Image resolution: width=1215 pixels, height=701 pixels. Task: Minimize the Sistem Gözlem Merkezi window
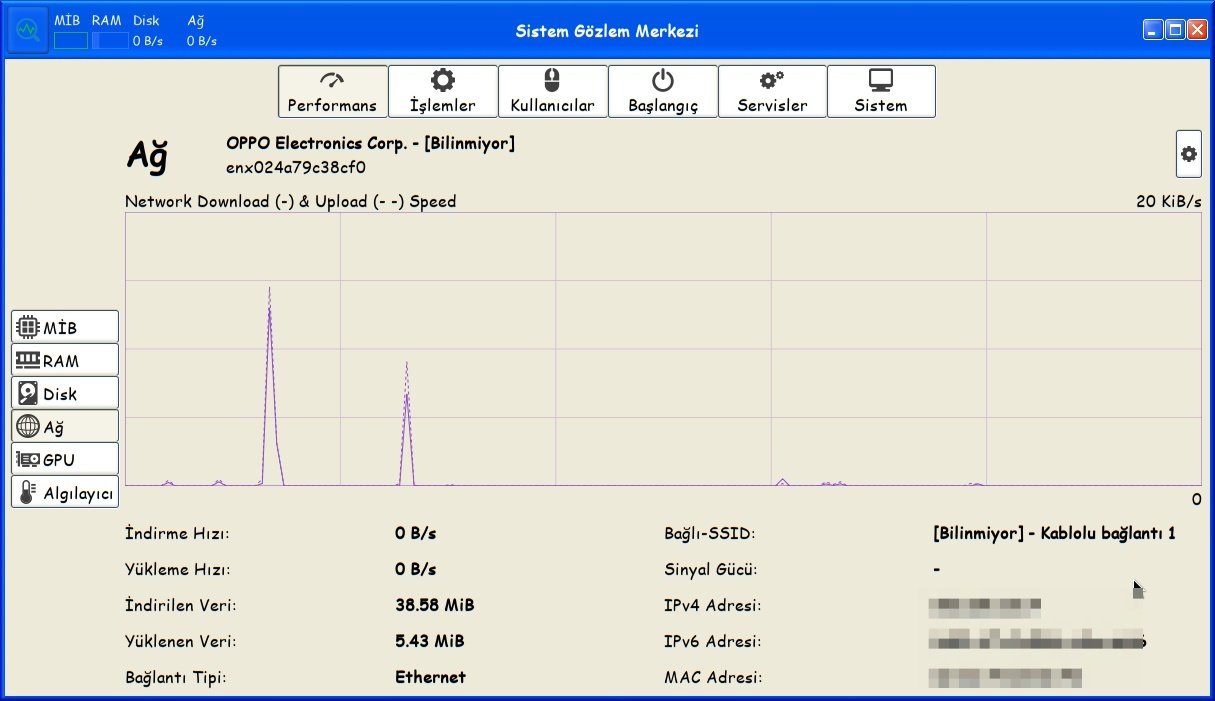pyautogui.click(x=1153, y=30)
